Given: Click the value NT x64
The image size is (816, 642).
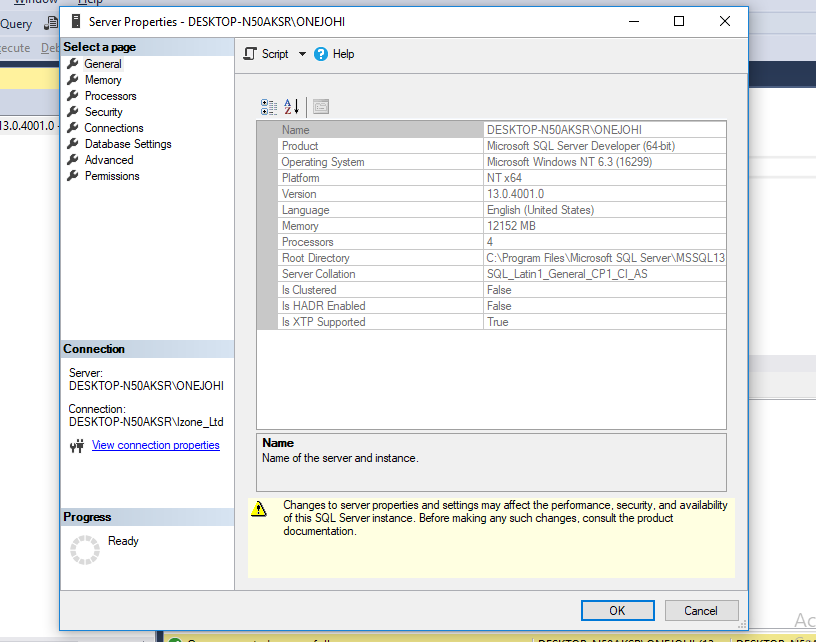Looking at the screenshot, I should pos(504,178).
